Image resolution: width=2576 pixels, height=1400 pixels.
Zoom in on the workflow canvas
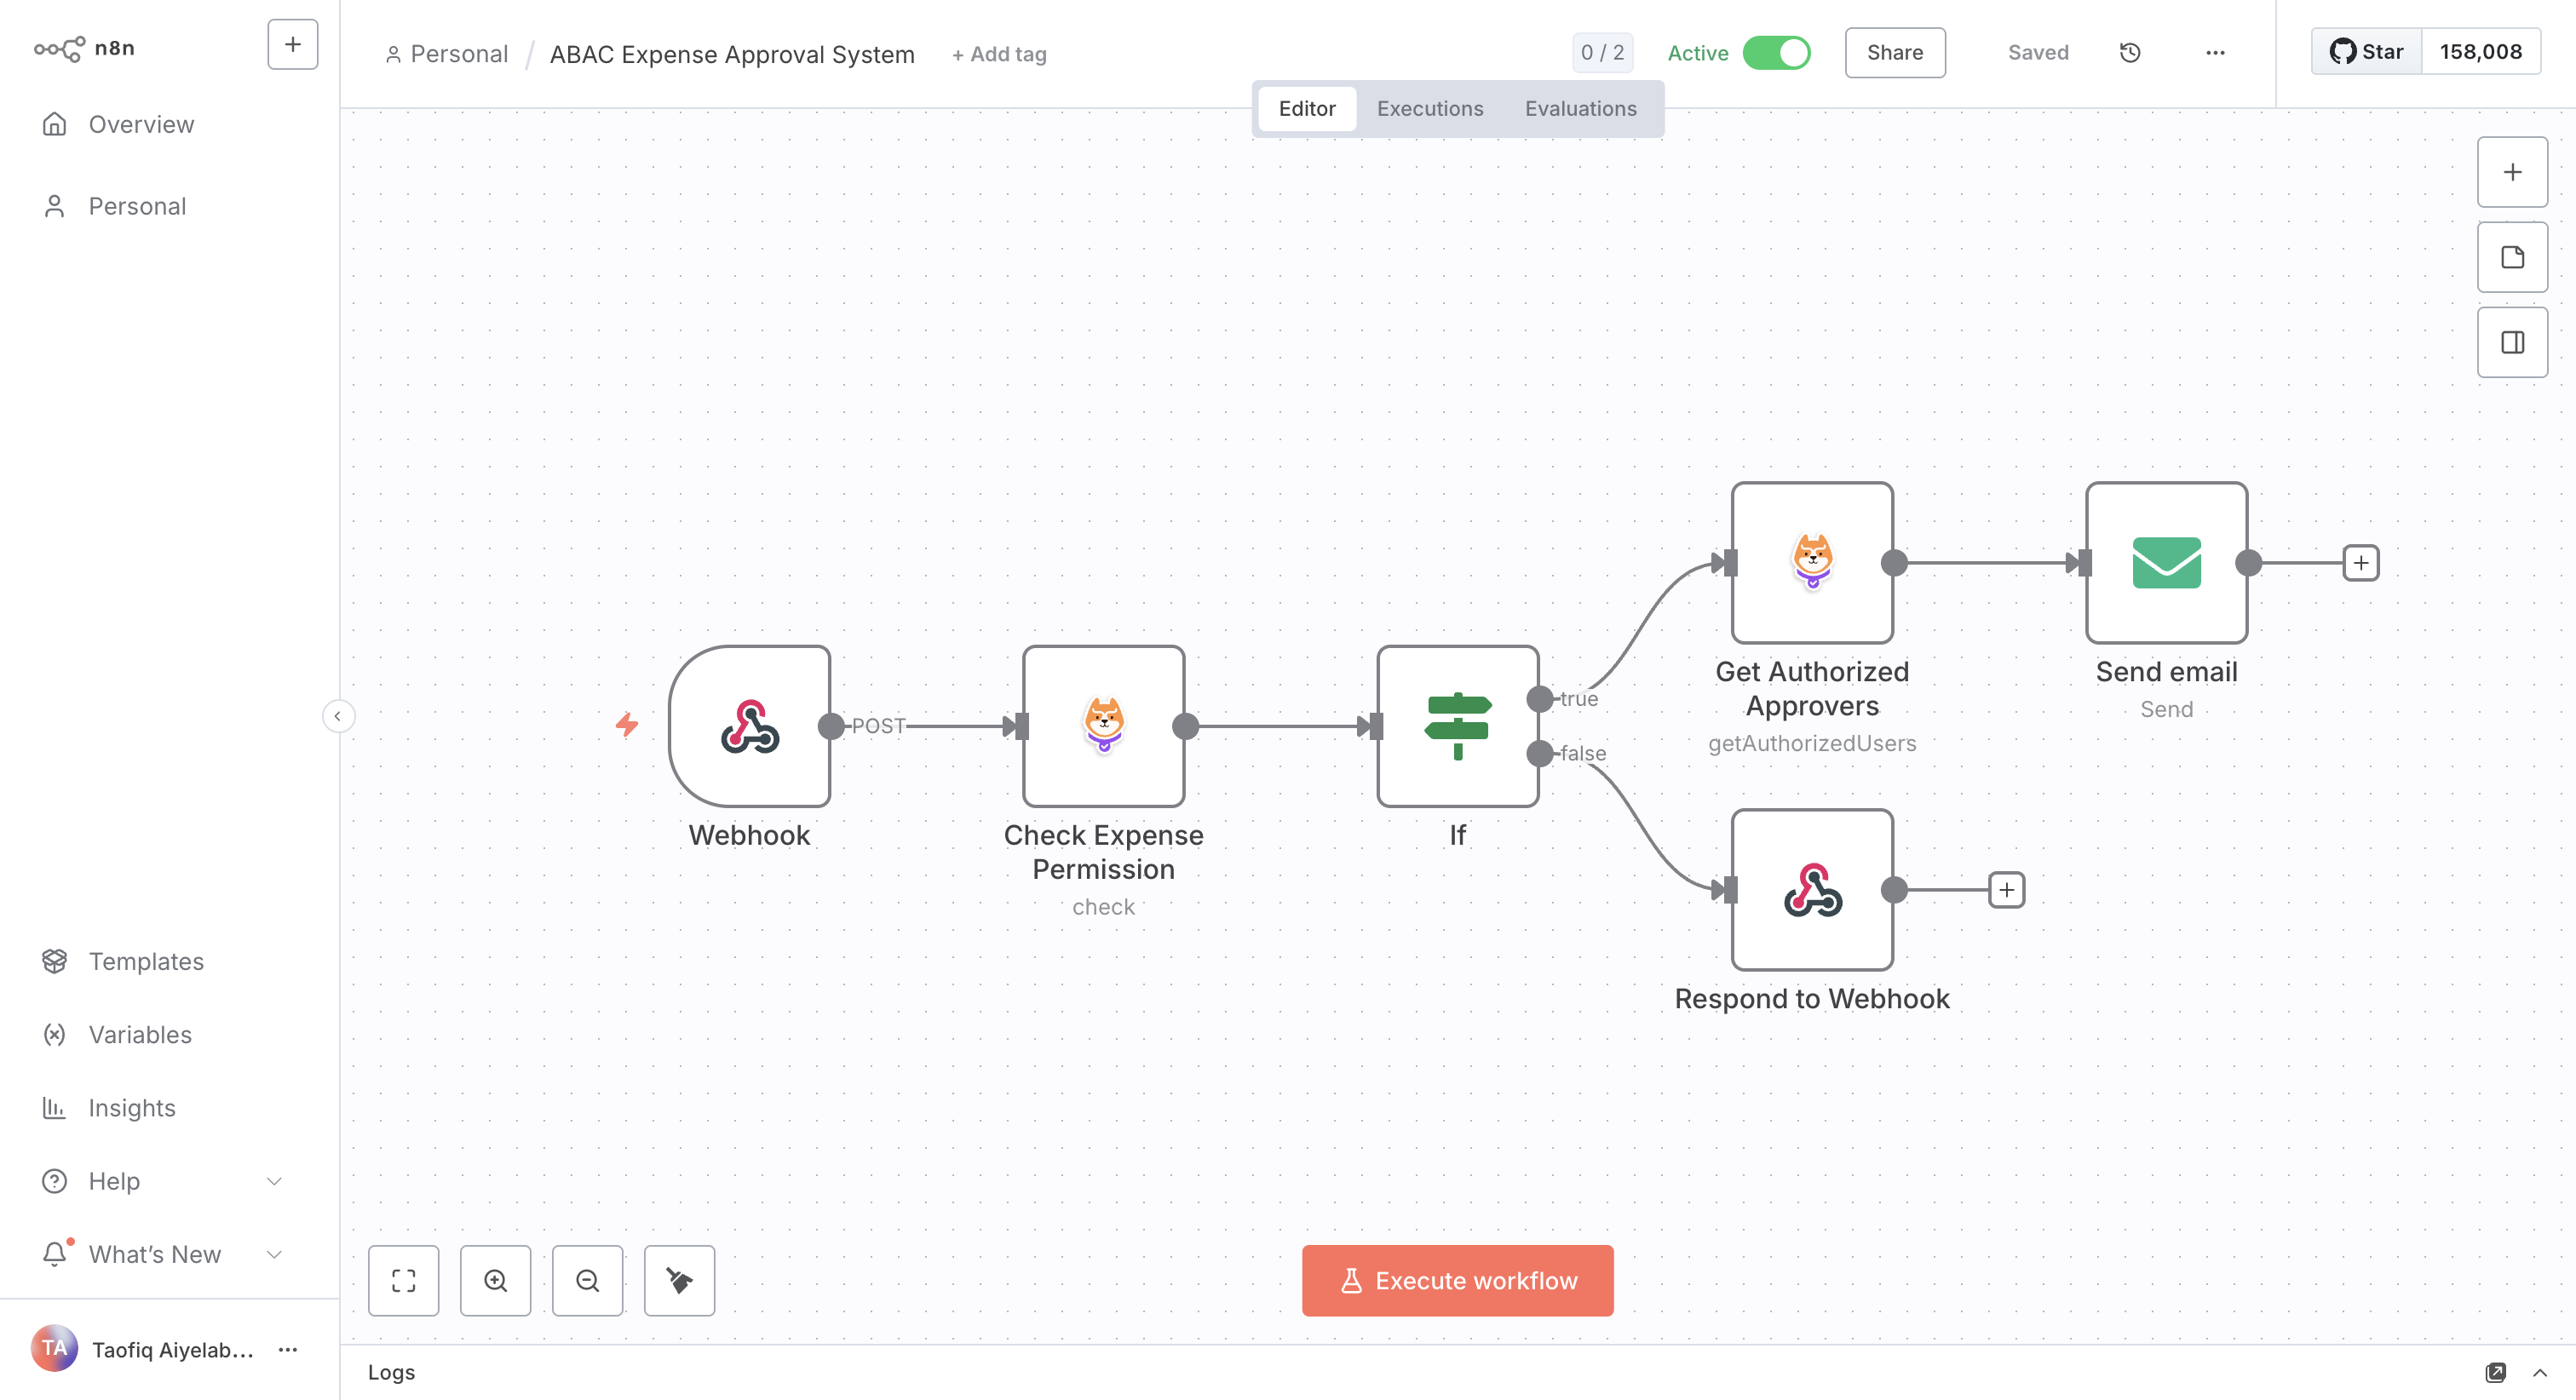pos(495,1280)
